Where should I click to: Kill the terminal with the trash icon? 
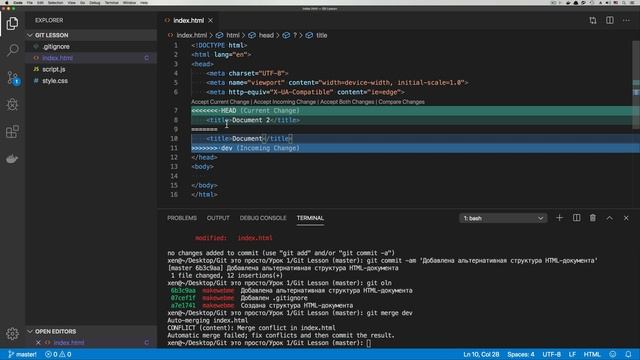[593, 218]
